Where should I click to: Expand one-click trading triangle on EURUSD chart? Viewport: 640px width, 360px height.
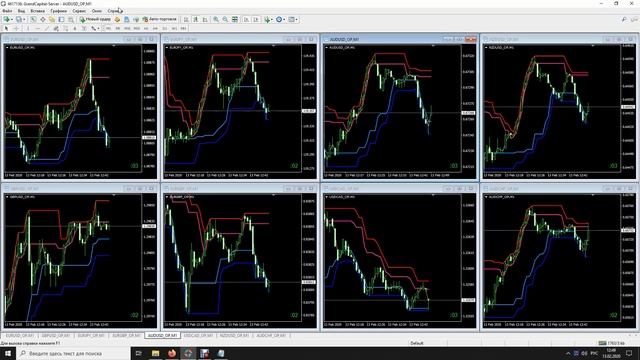(x=7, y=47)
